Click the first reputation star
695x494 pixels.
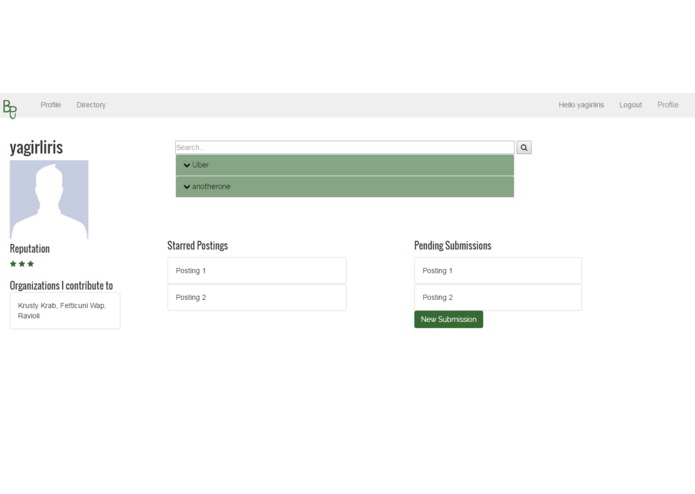click(13, 264)
